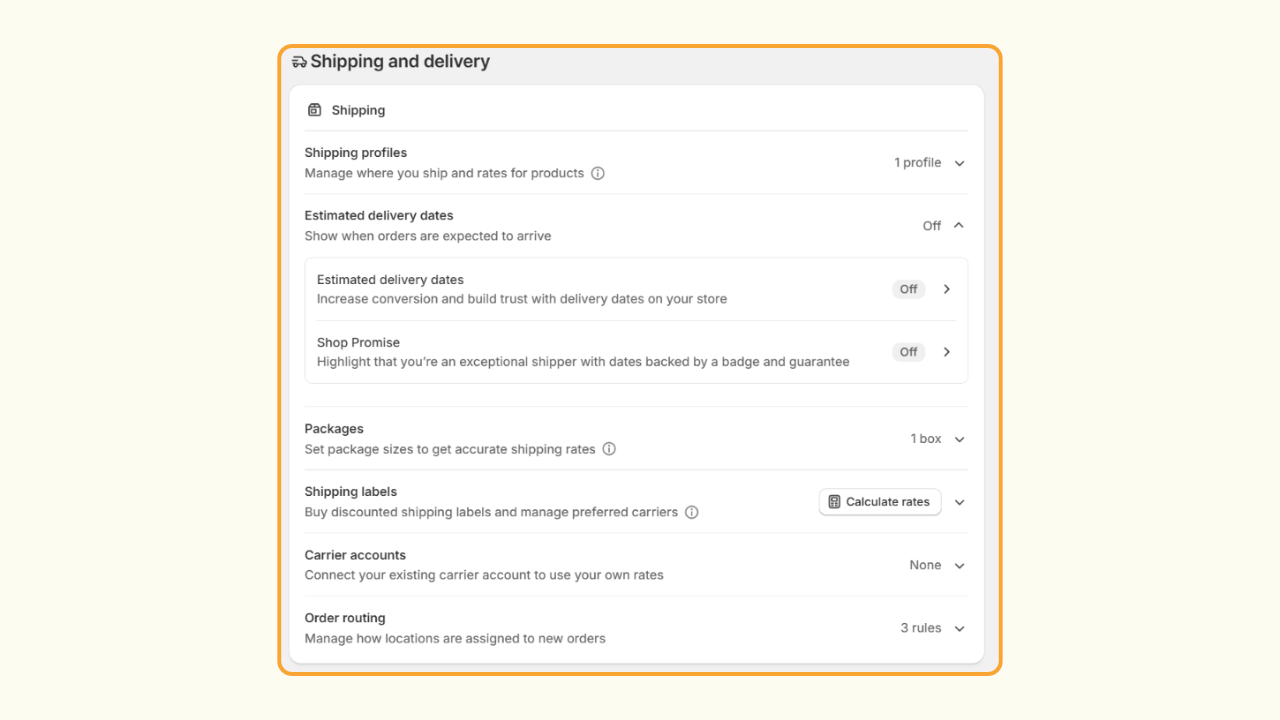Image resolution: width=1280 pixels, height=720 pixels.
Task: Expand the Packages 1 box chevron
Action: tap(959, 439)
